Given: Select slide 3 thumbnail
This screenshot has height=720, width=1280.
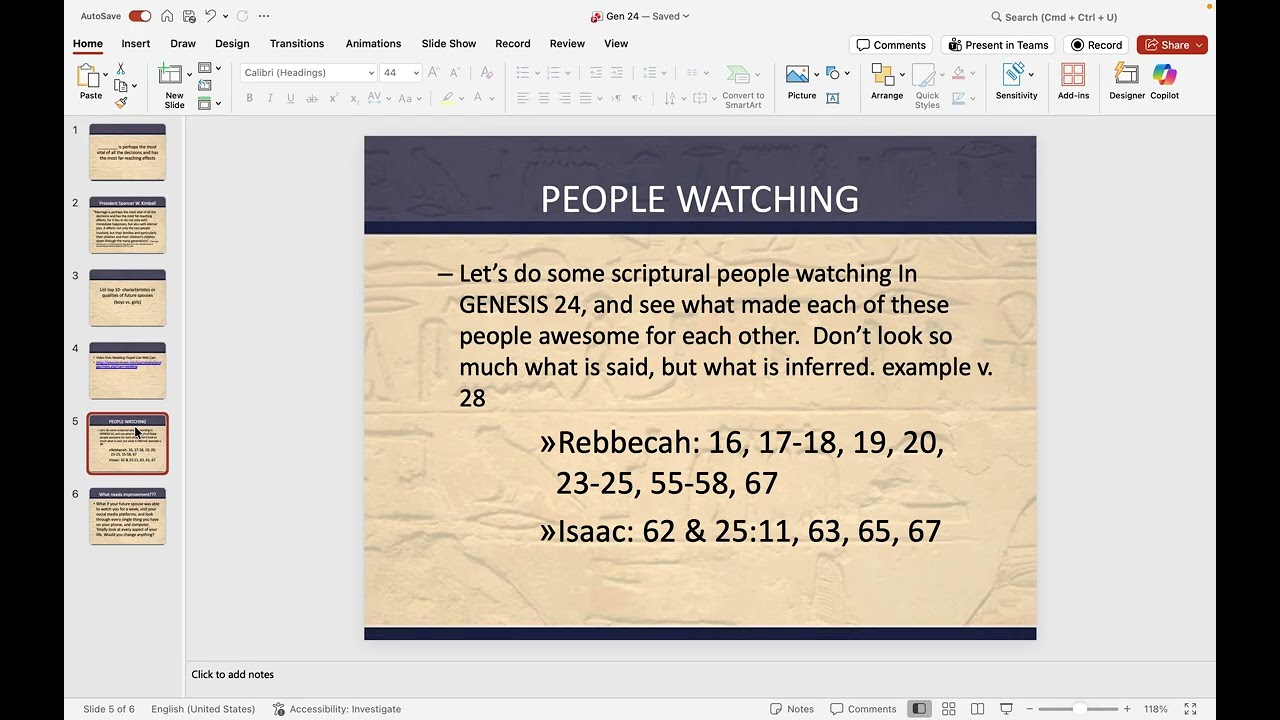Looking at the screenshot, I should click(128, 297).
